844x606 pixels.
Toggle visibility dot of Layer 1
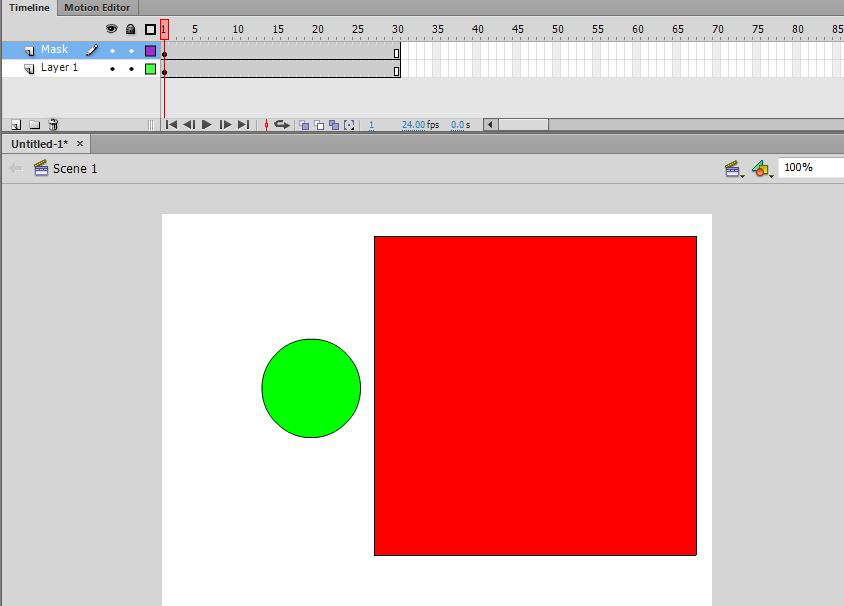[112, 69]
